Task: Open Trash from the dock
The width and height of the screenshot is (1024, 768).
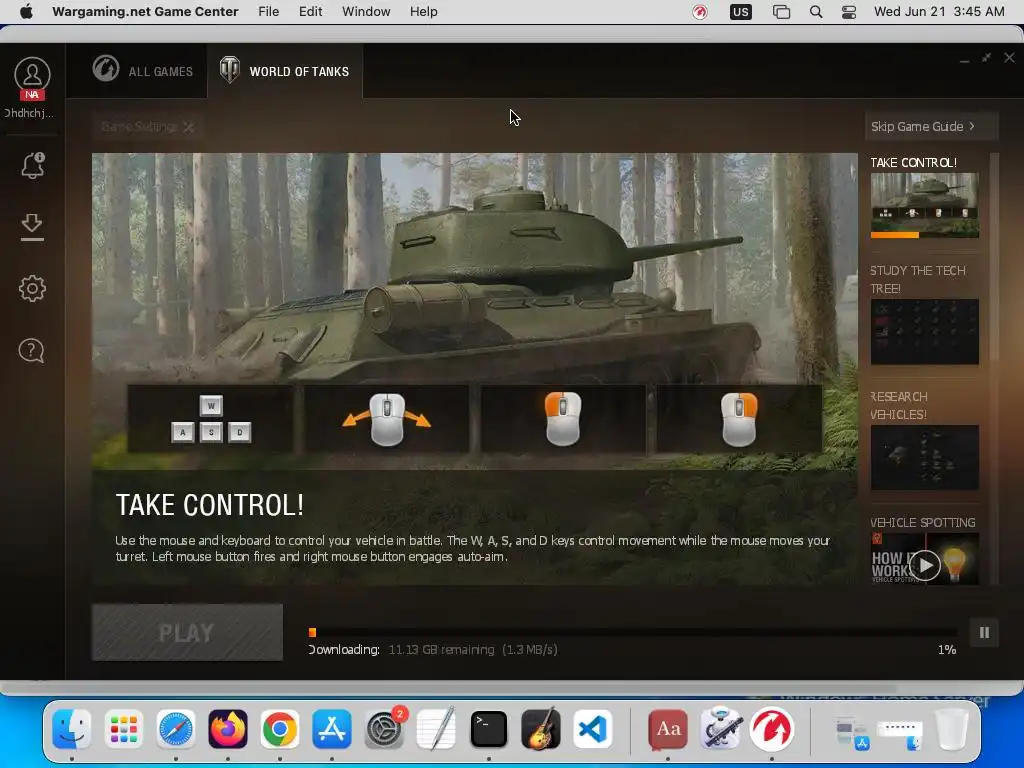Action: [x=952, y=729]
